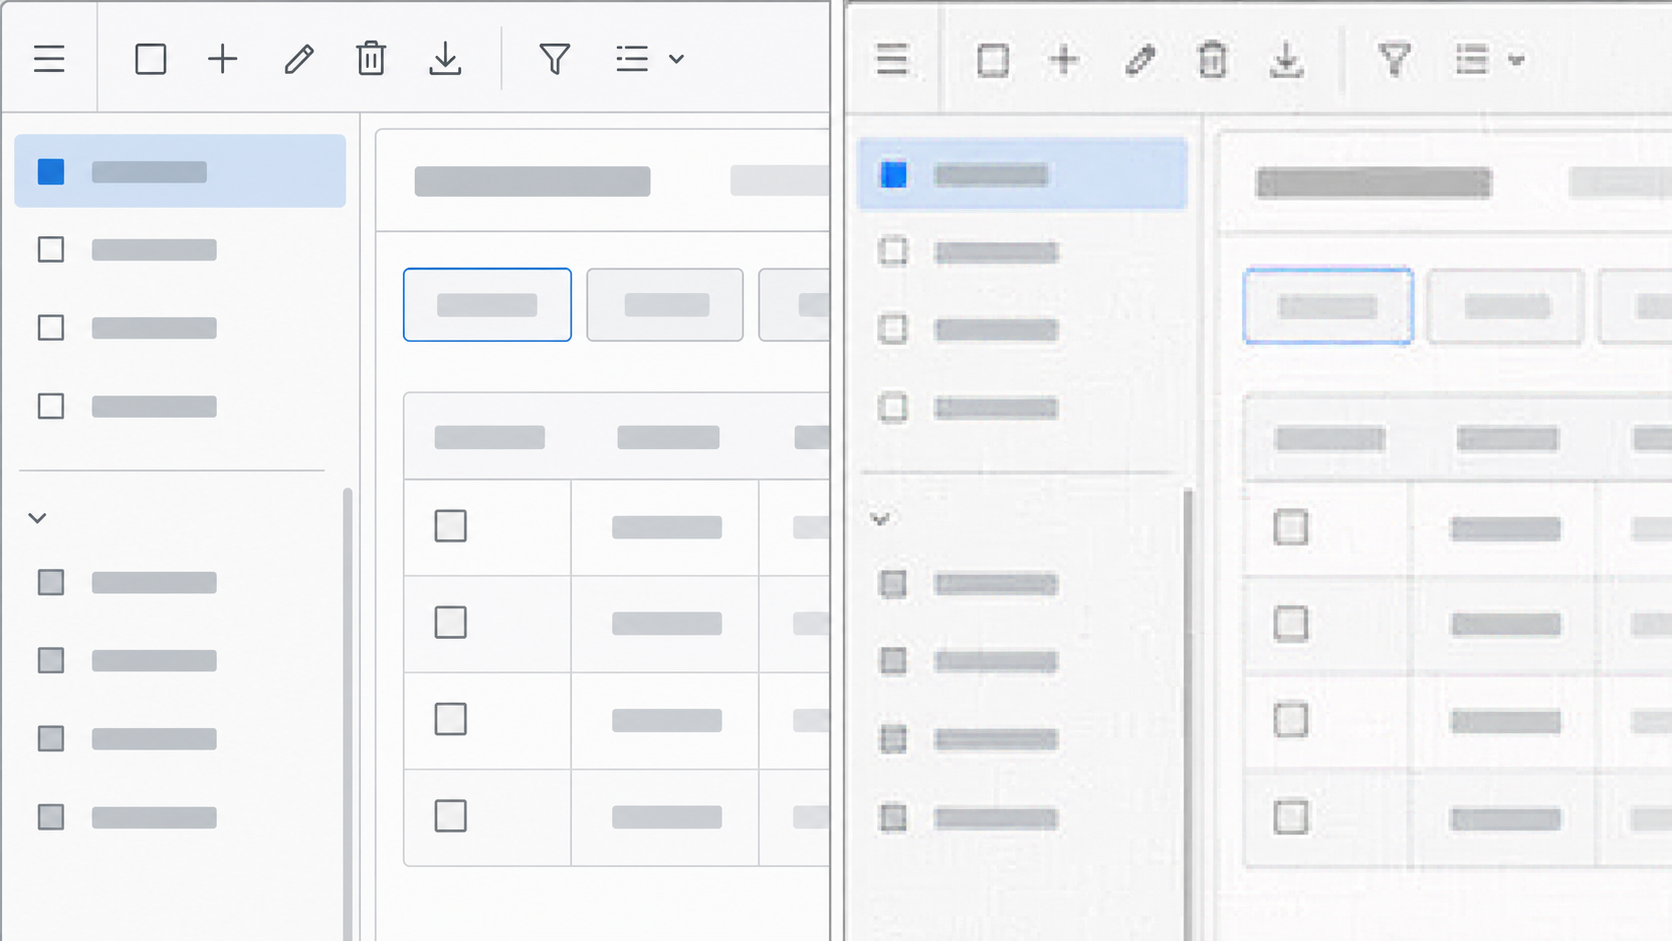
Task: Check the fourth sidebar checkbox in the sharp window
Action: click(51, 406)
